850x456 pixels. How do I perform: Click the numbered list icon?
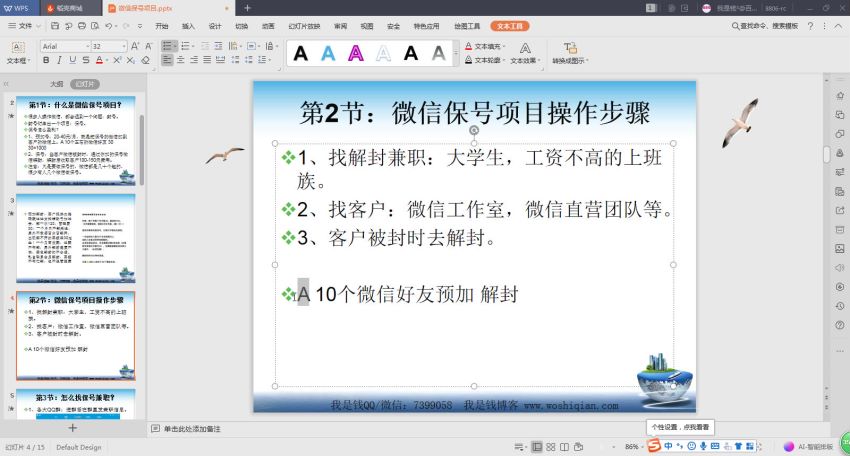tap(185, 46)
